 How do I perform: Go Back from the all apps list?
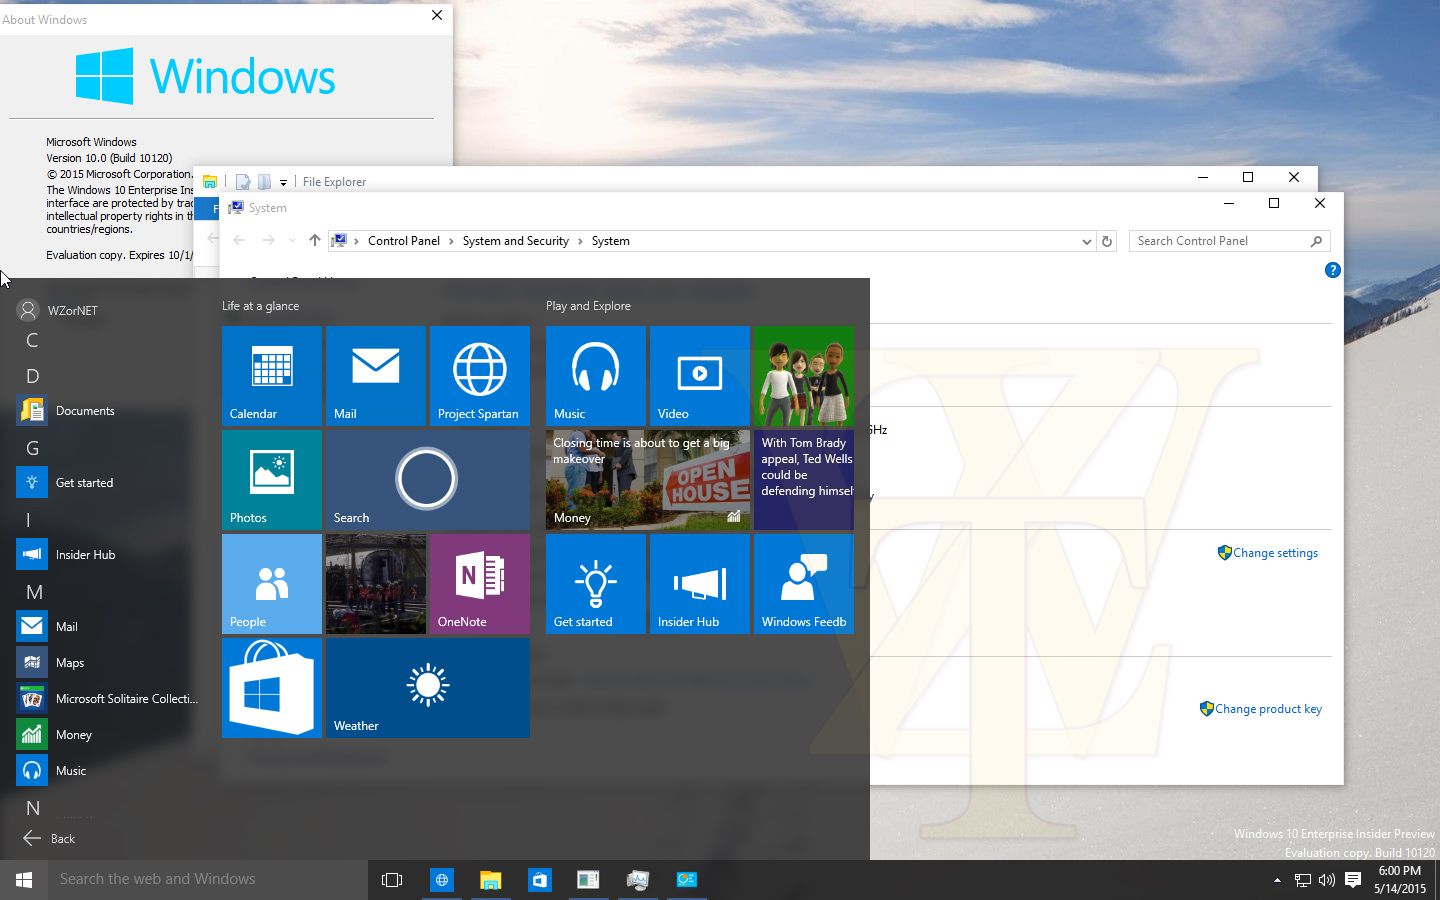click(49, 839)
